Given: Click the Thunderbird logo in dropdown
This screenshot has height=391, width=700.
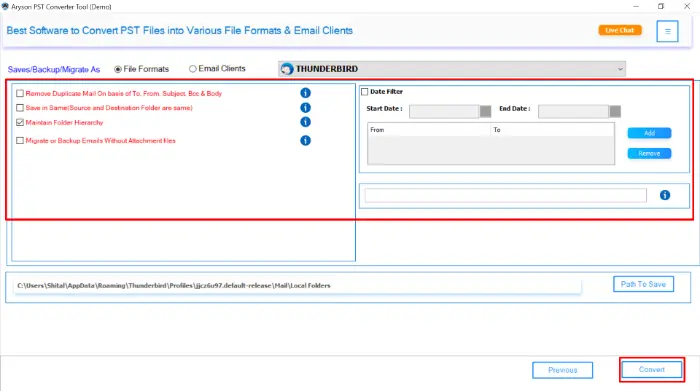Looking at the screenshot, I should [x=287, y=69].
